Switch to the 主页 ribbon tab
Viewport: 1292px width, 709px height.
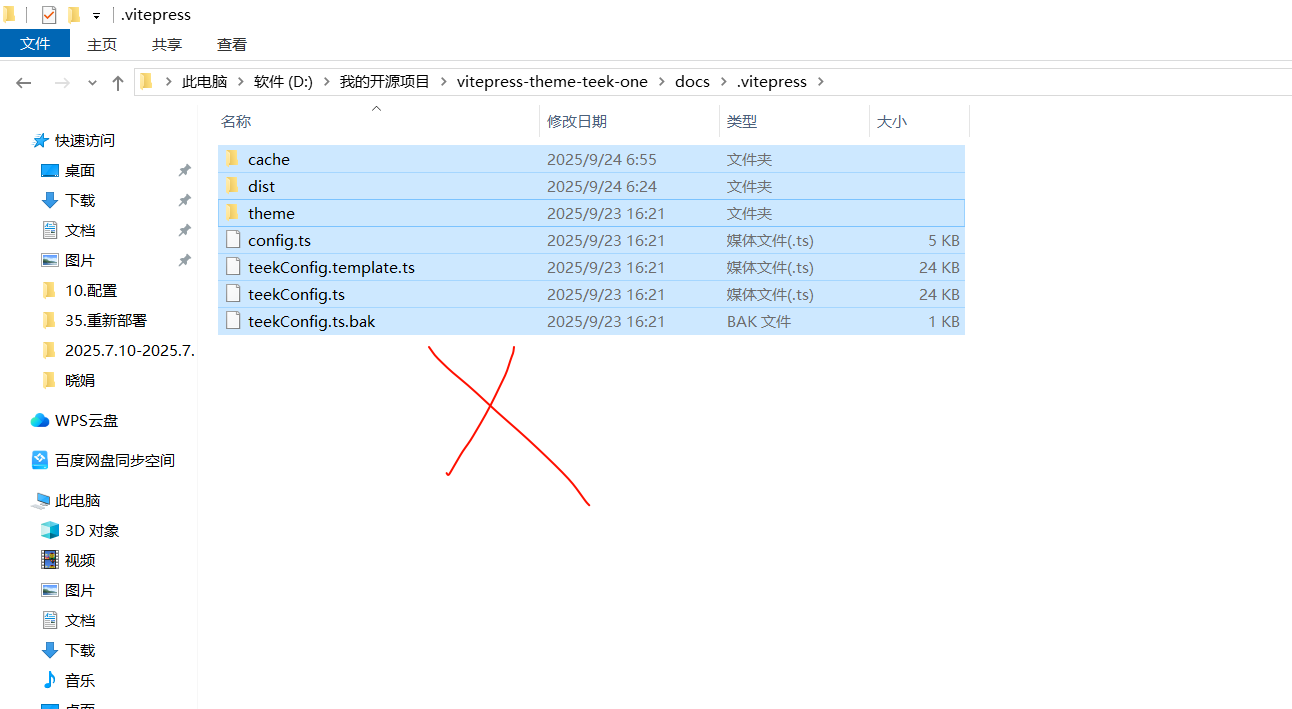coord(102,44)
